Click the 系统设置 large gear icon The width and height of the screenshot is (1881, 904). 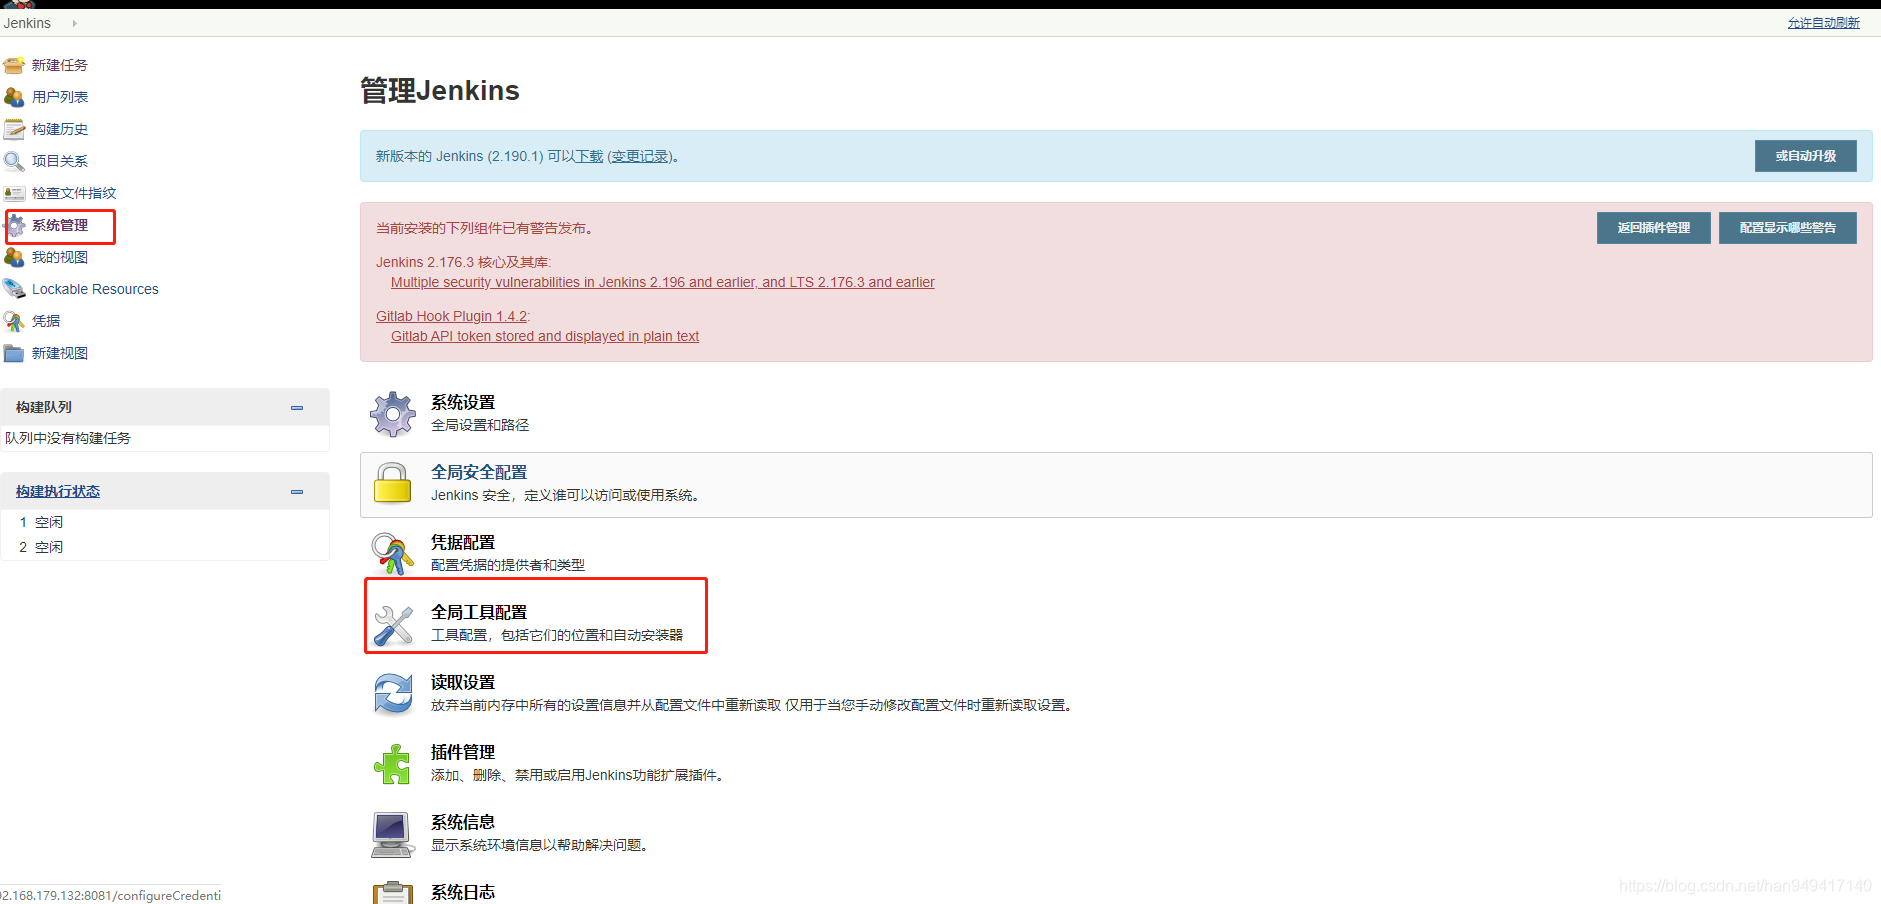tap(393, 414)
